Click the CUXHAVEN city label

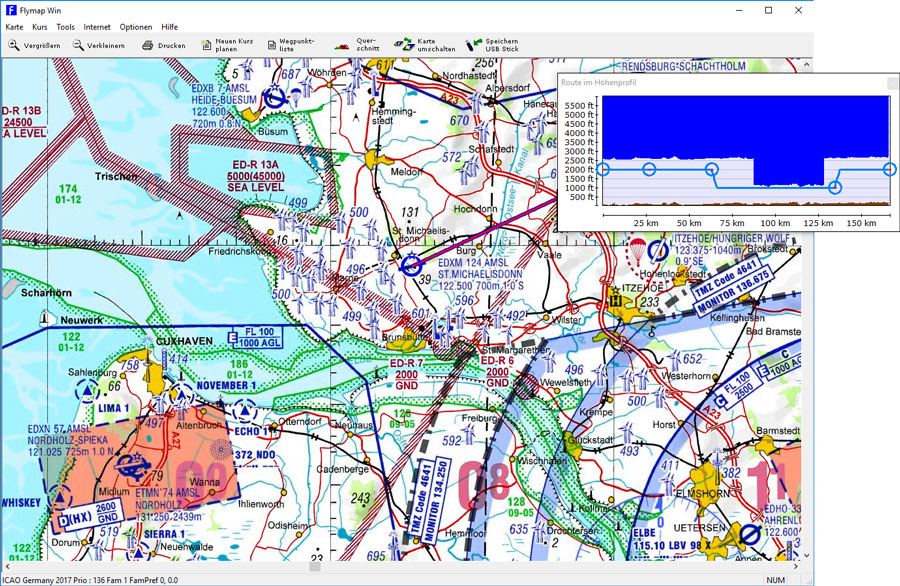184,341
